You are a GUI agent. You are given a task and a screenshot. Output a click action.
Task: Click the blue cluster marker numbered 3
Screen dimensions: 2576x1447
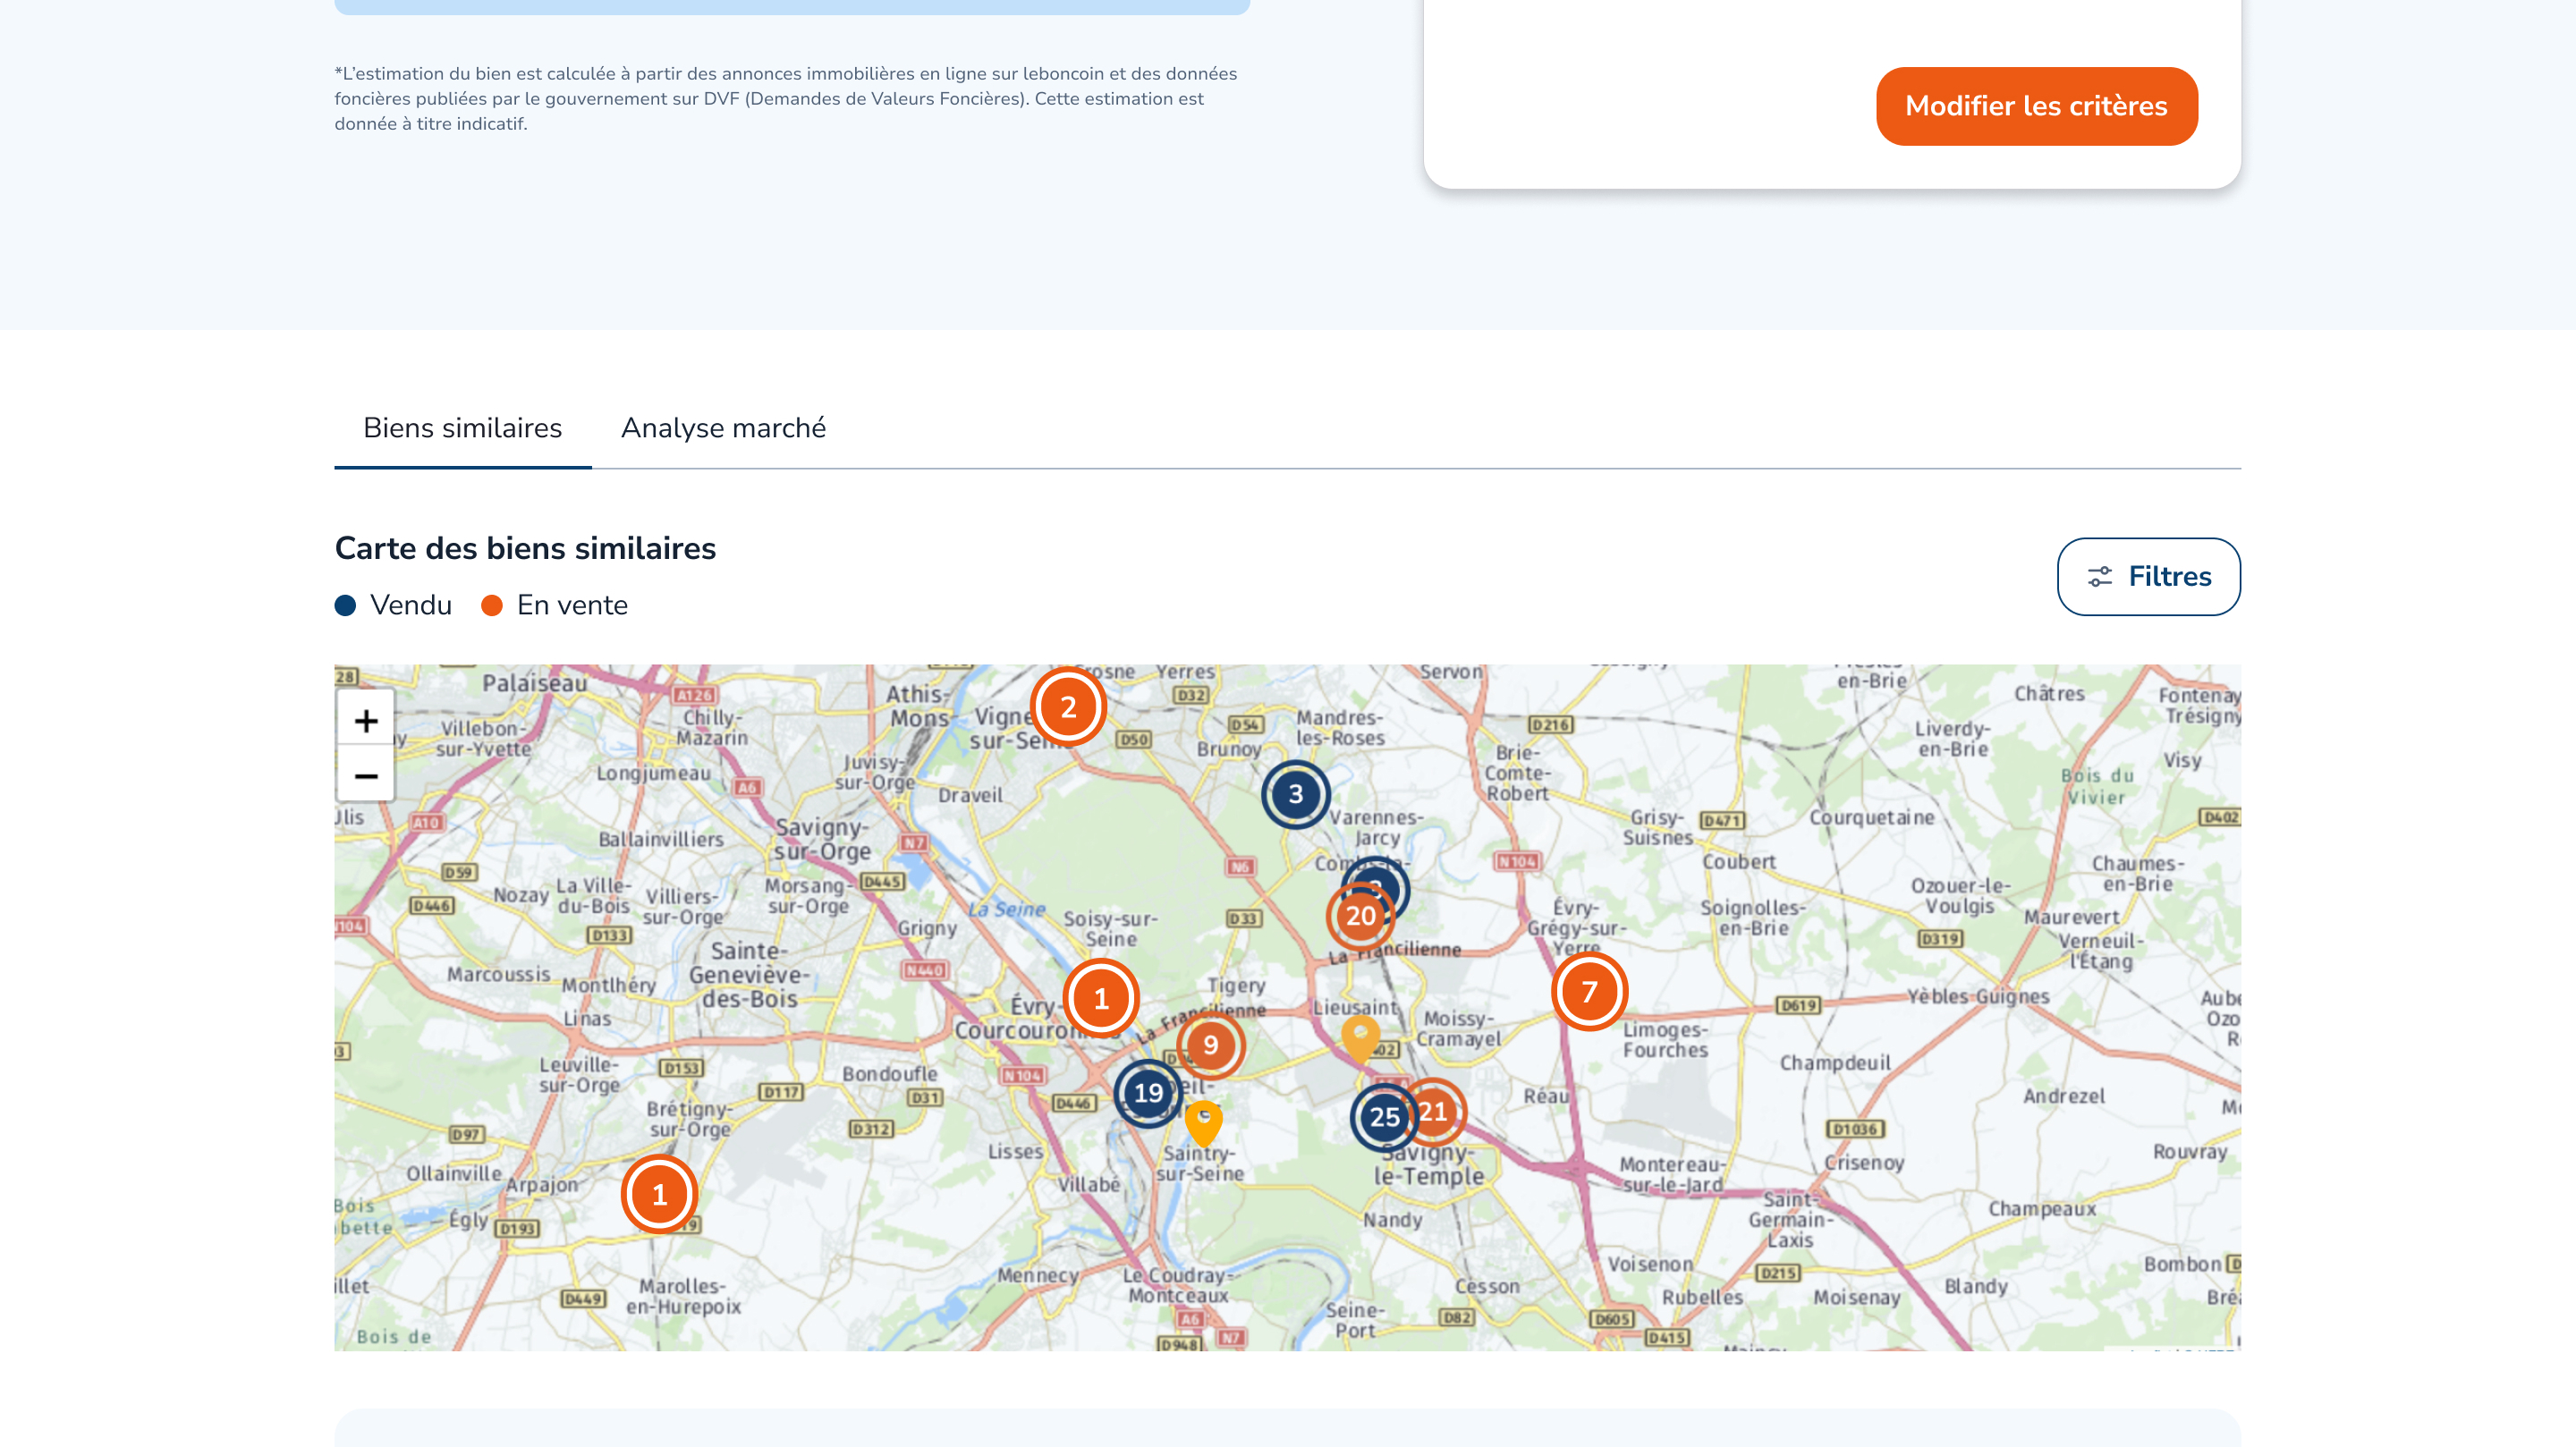click(1295, 794)
